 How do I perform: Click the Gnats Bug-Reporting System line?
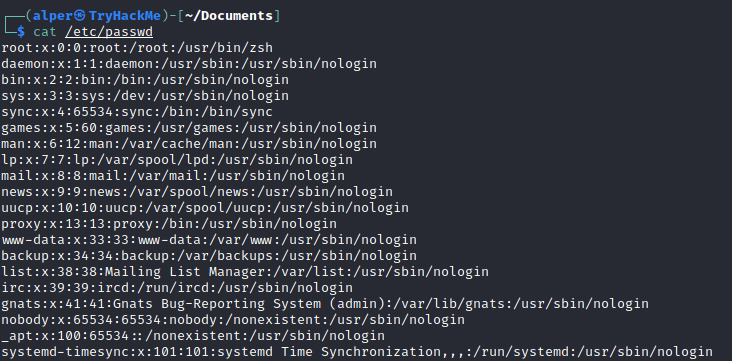(325, 304)
